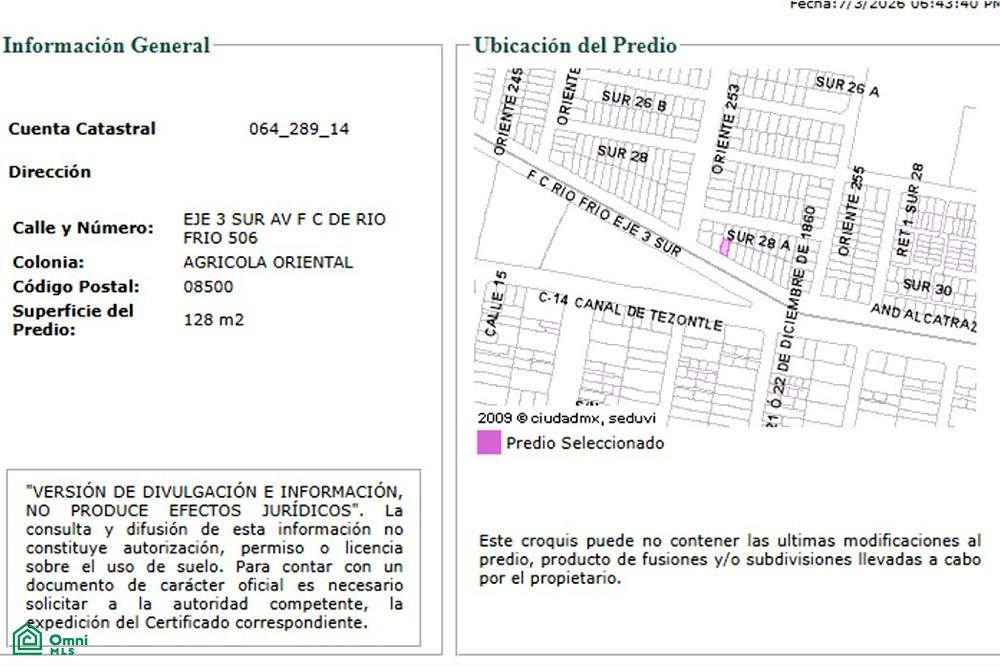Click the Este croquis puede no contener notice
The width and height of the screenshot is (1000, 667).
[730, 559]
